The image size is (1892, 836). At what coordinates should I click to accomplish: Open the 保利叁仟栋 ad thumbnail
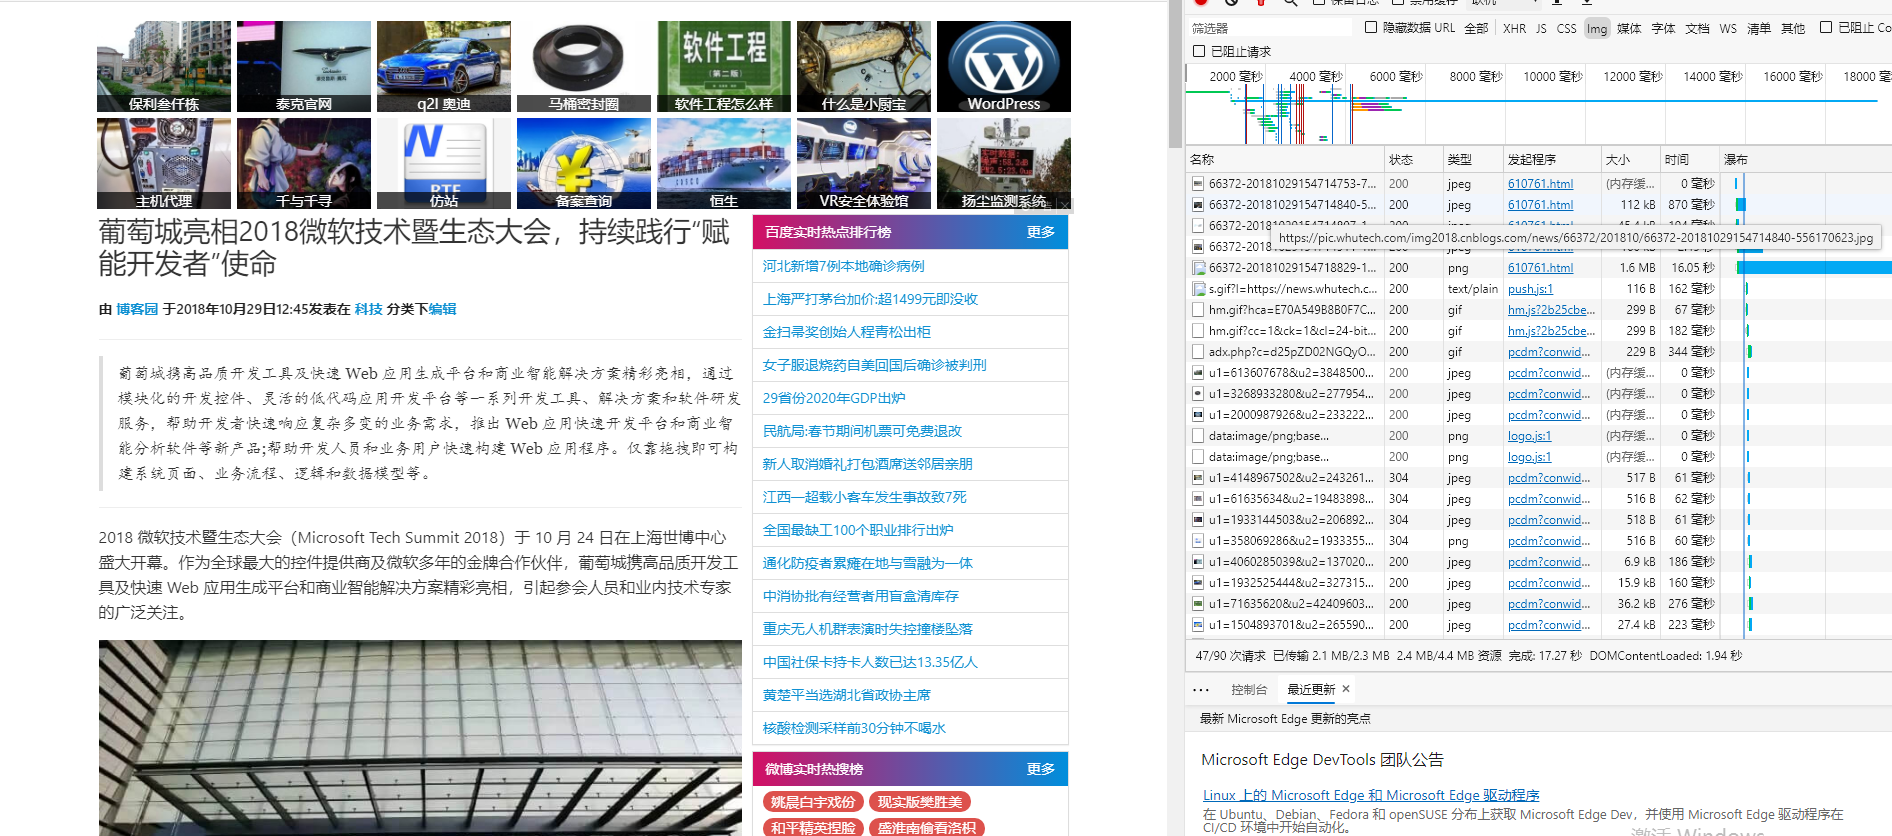point(164,66)
